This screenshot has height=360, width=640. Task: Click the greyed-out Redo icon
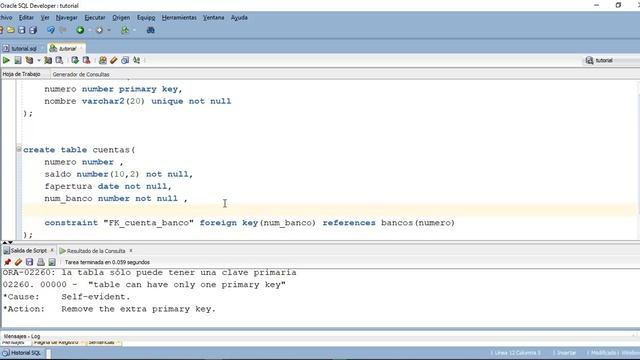click(63, 30)
